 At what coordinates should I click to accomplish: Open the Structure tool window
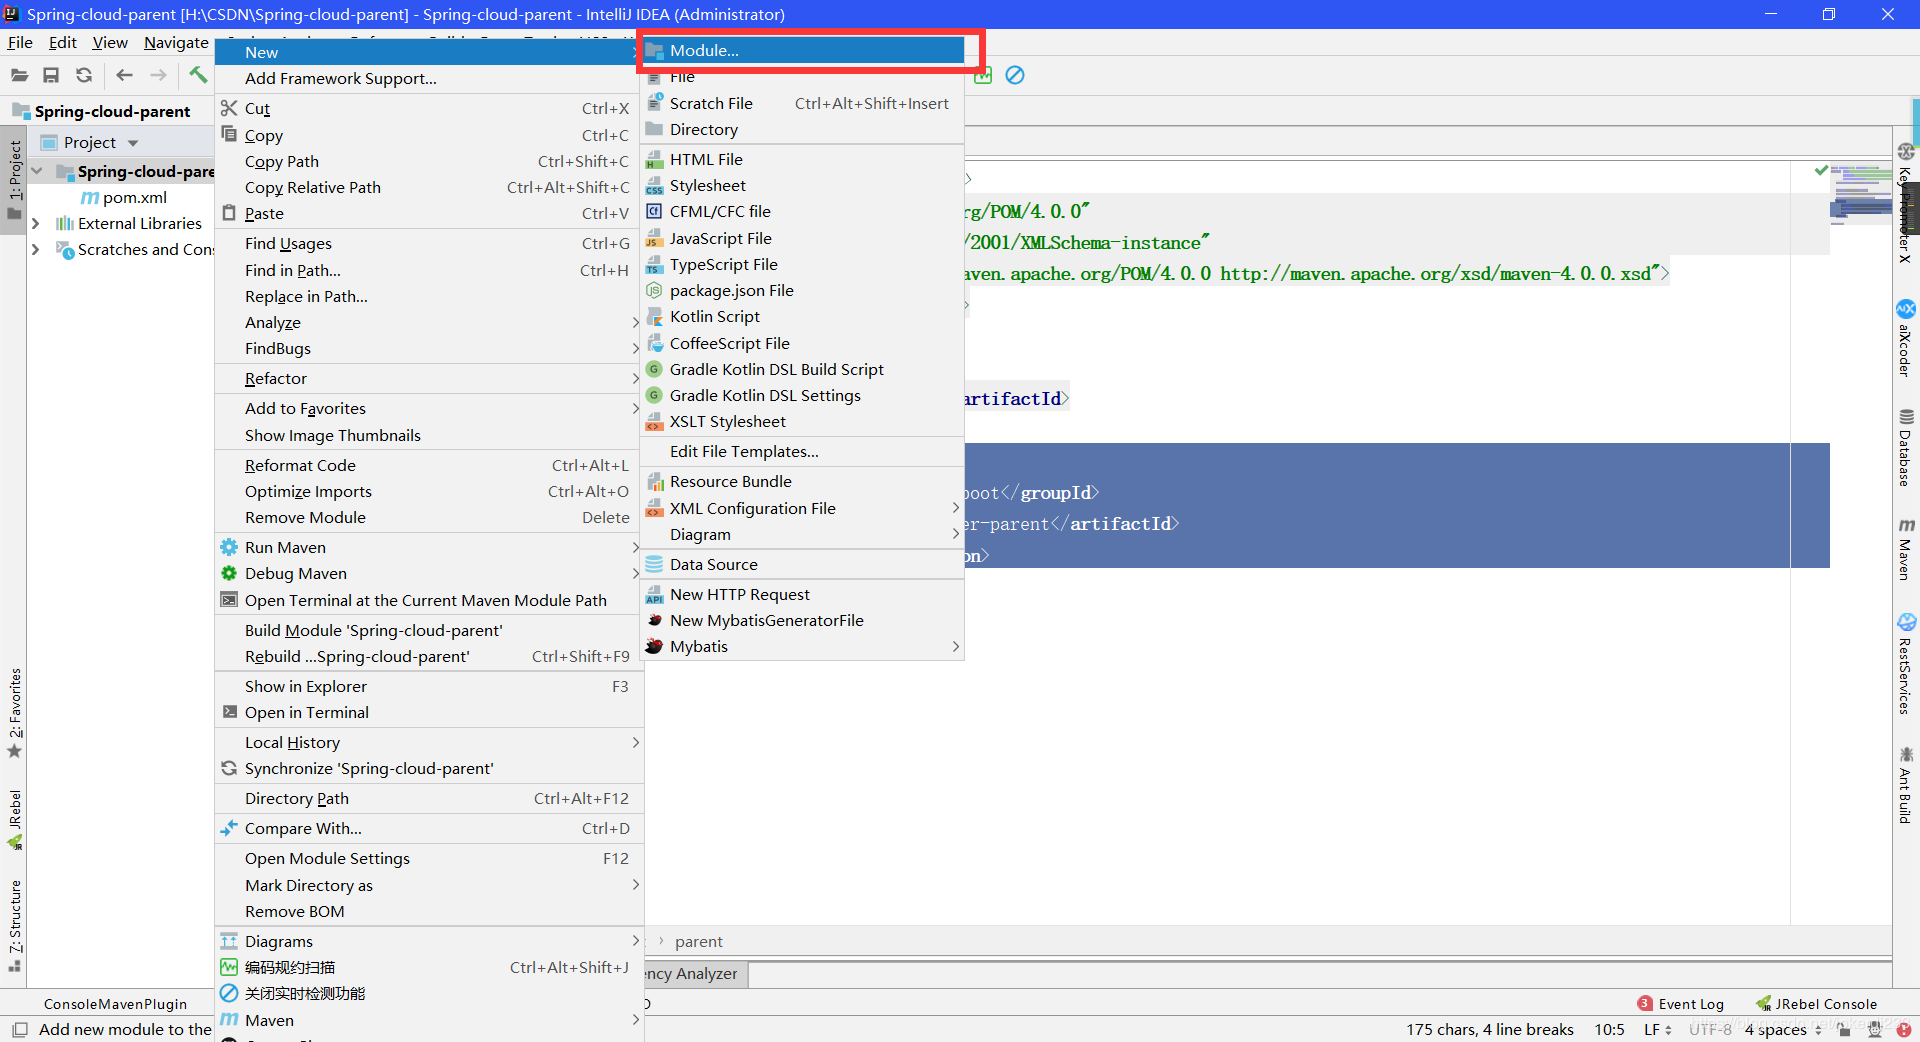point(14,925)
